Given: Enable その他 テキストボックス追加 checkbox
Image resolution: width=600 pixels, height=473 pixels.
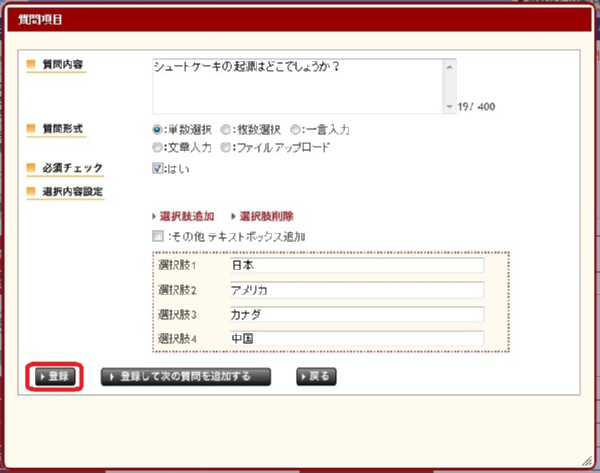Looking at the screenshot, I should tap(157, 237).
